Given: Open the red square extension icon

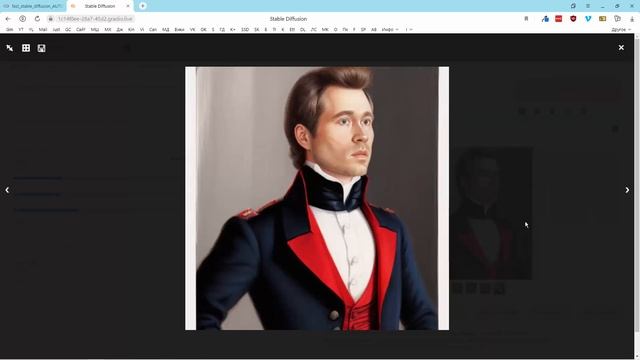Looking at the screenshot, I should coord(559,19).
